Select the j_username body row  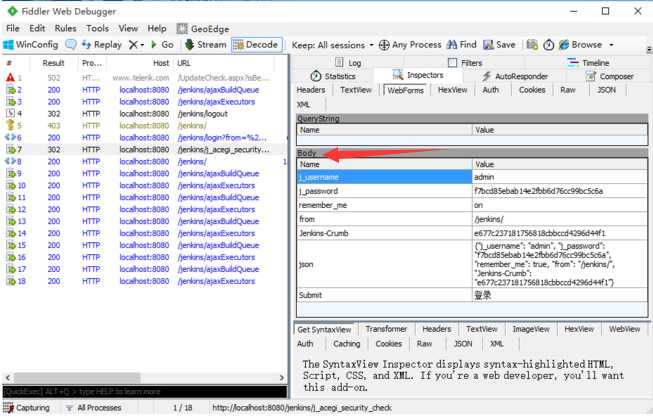pos(472,177)
